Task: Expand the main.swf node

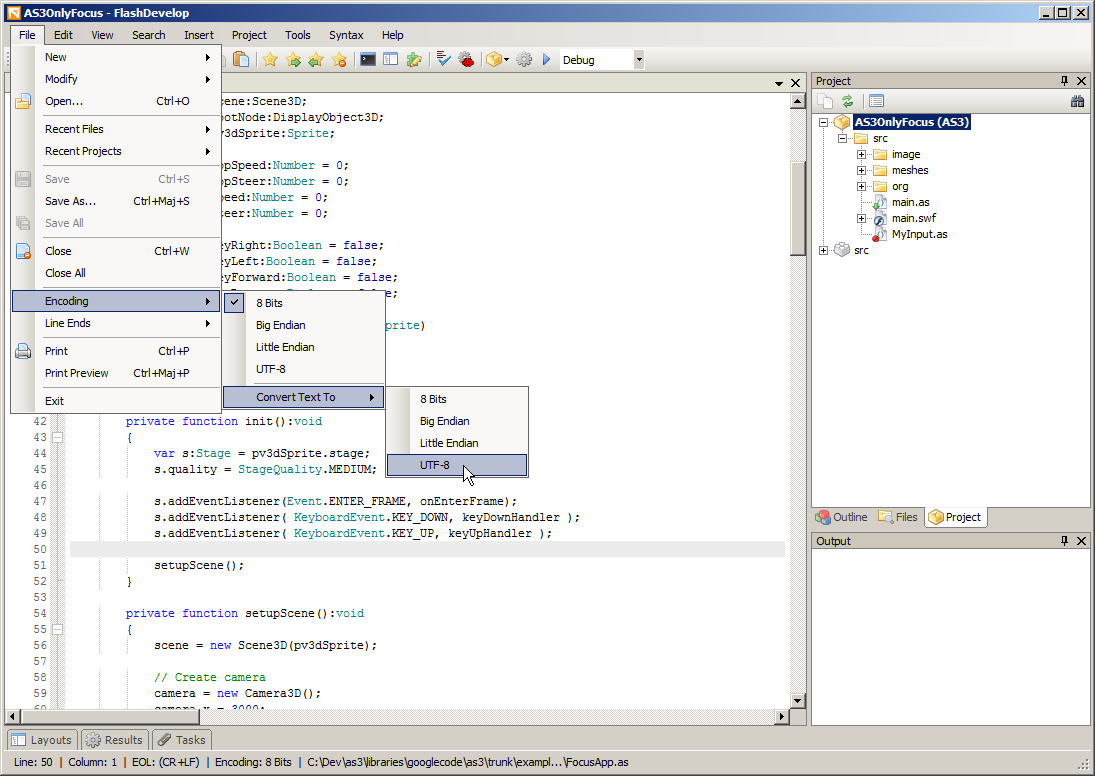Action: pos(861,219)
